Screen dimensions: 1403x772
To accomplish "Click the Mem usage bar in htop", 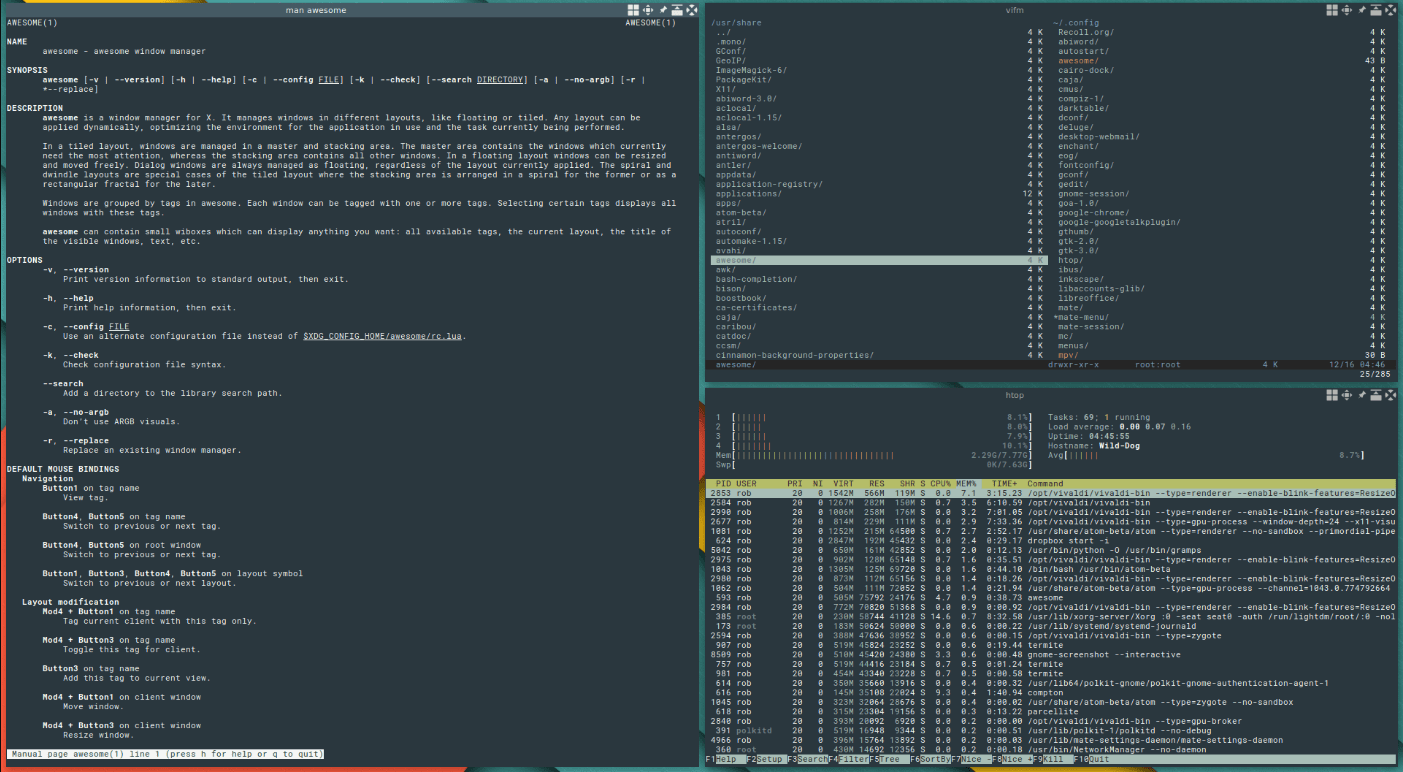I will tap(872, 455).
